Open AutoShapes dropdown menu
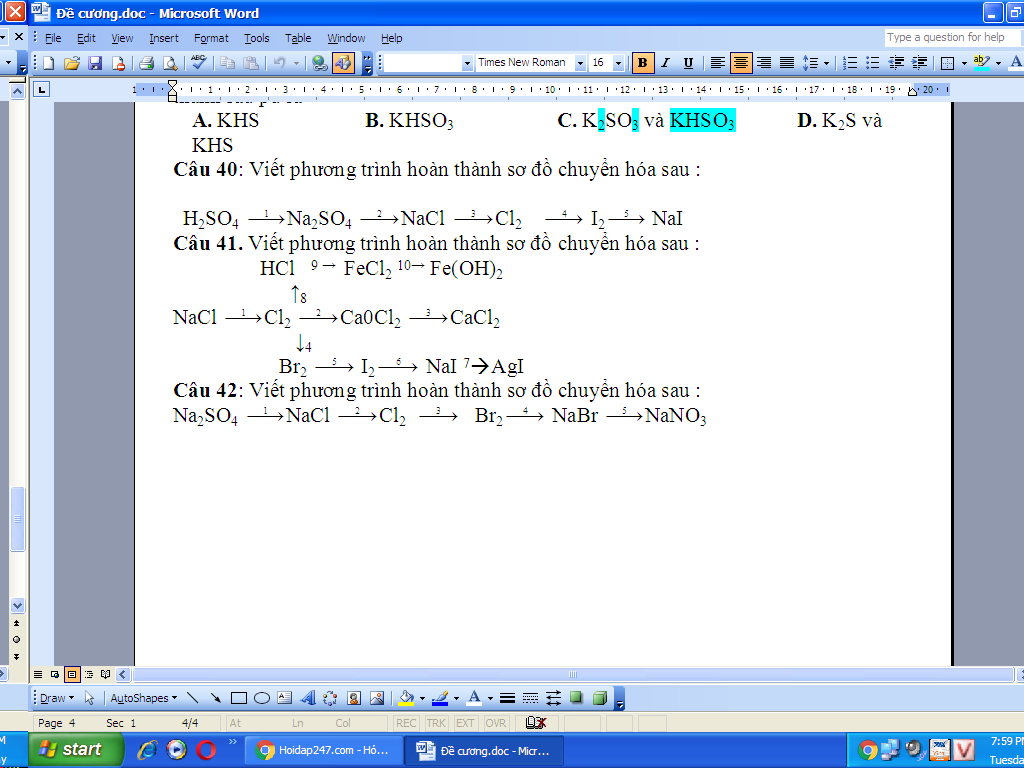 coord(144,698)
